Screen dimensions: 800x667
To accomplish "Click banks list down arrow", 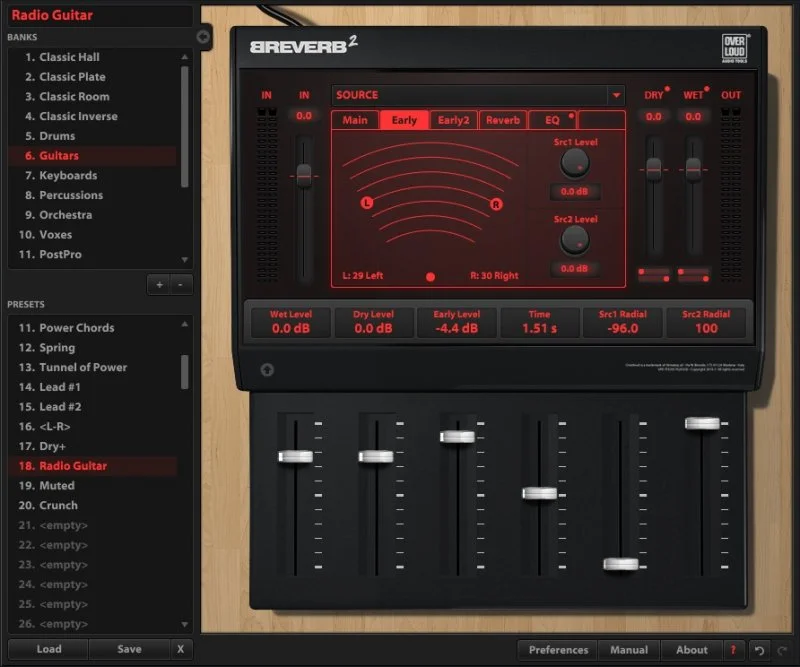I will point(185,260).
